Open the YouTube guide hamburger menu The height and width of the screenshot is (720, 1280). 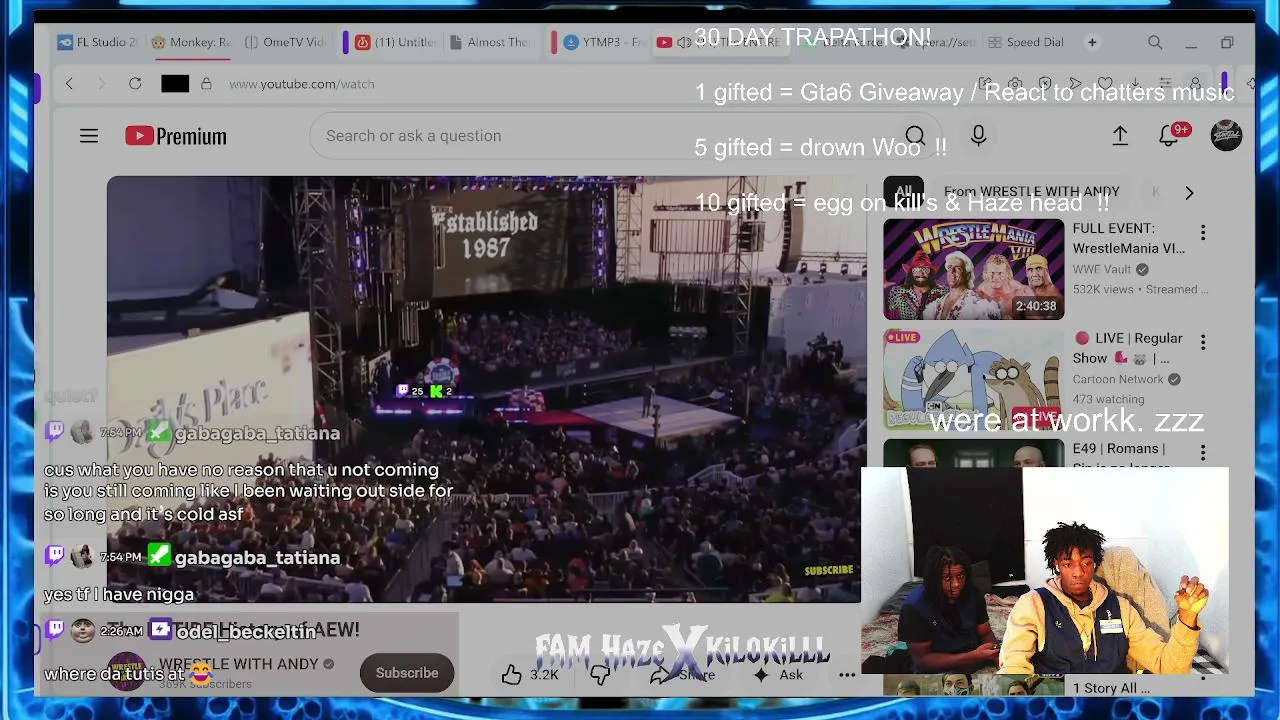coord(89,136)
